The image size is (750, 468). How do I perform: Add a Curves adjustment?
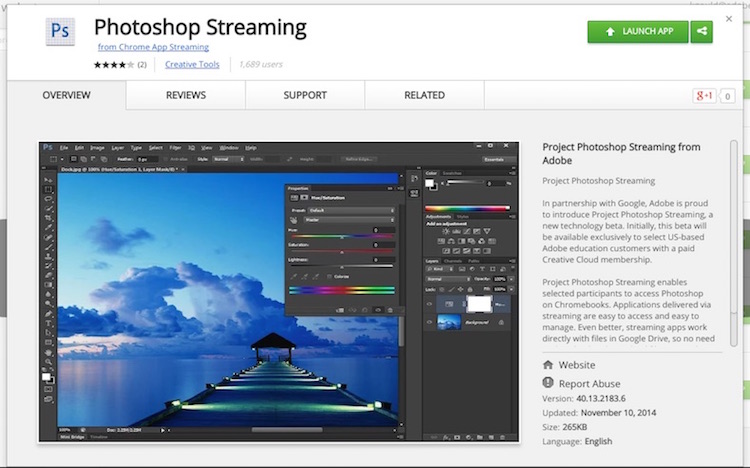[x=466, y=232]
